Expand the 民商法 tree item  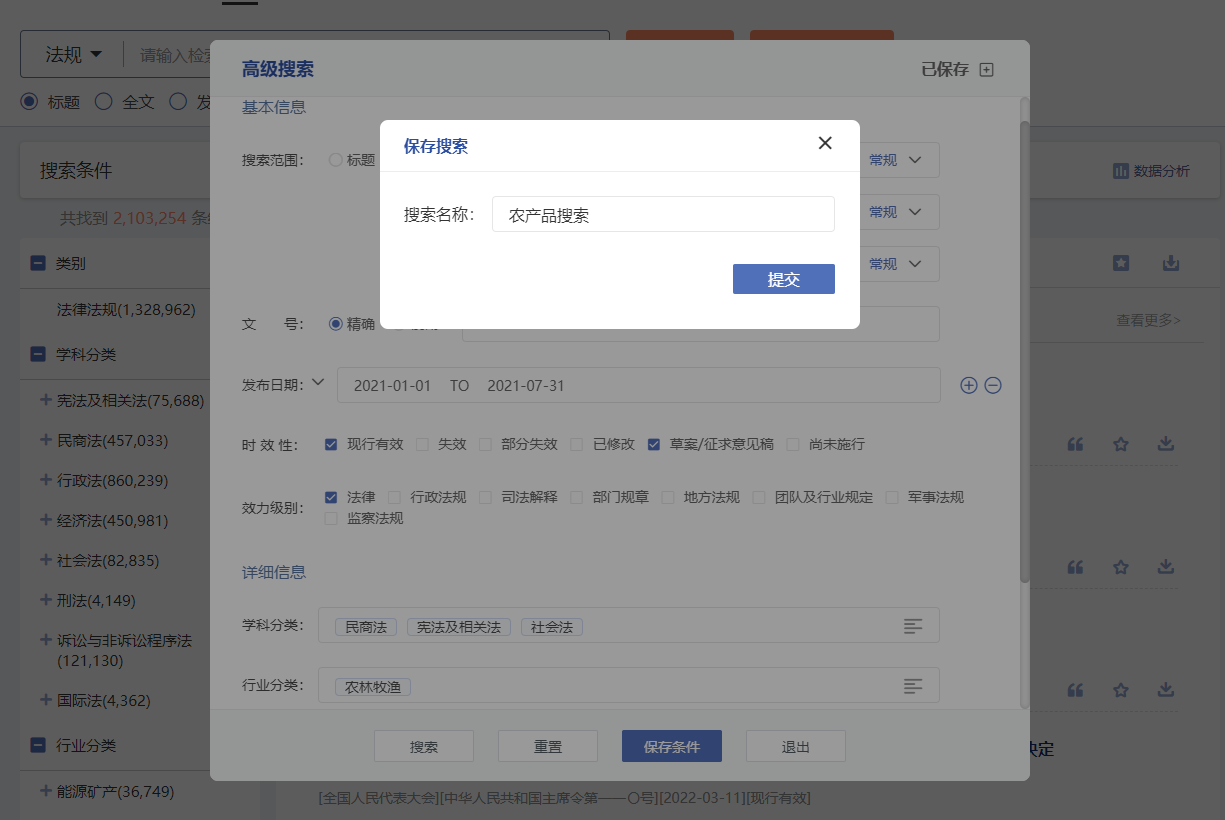click(x=45, y=440)
